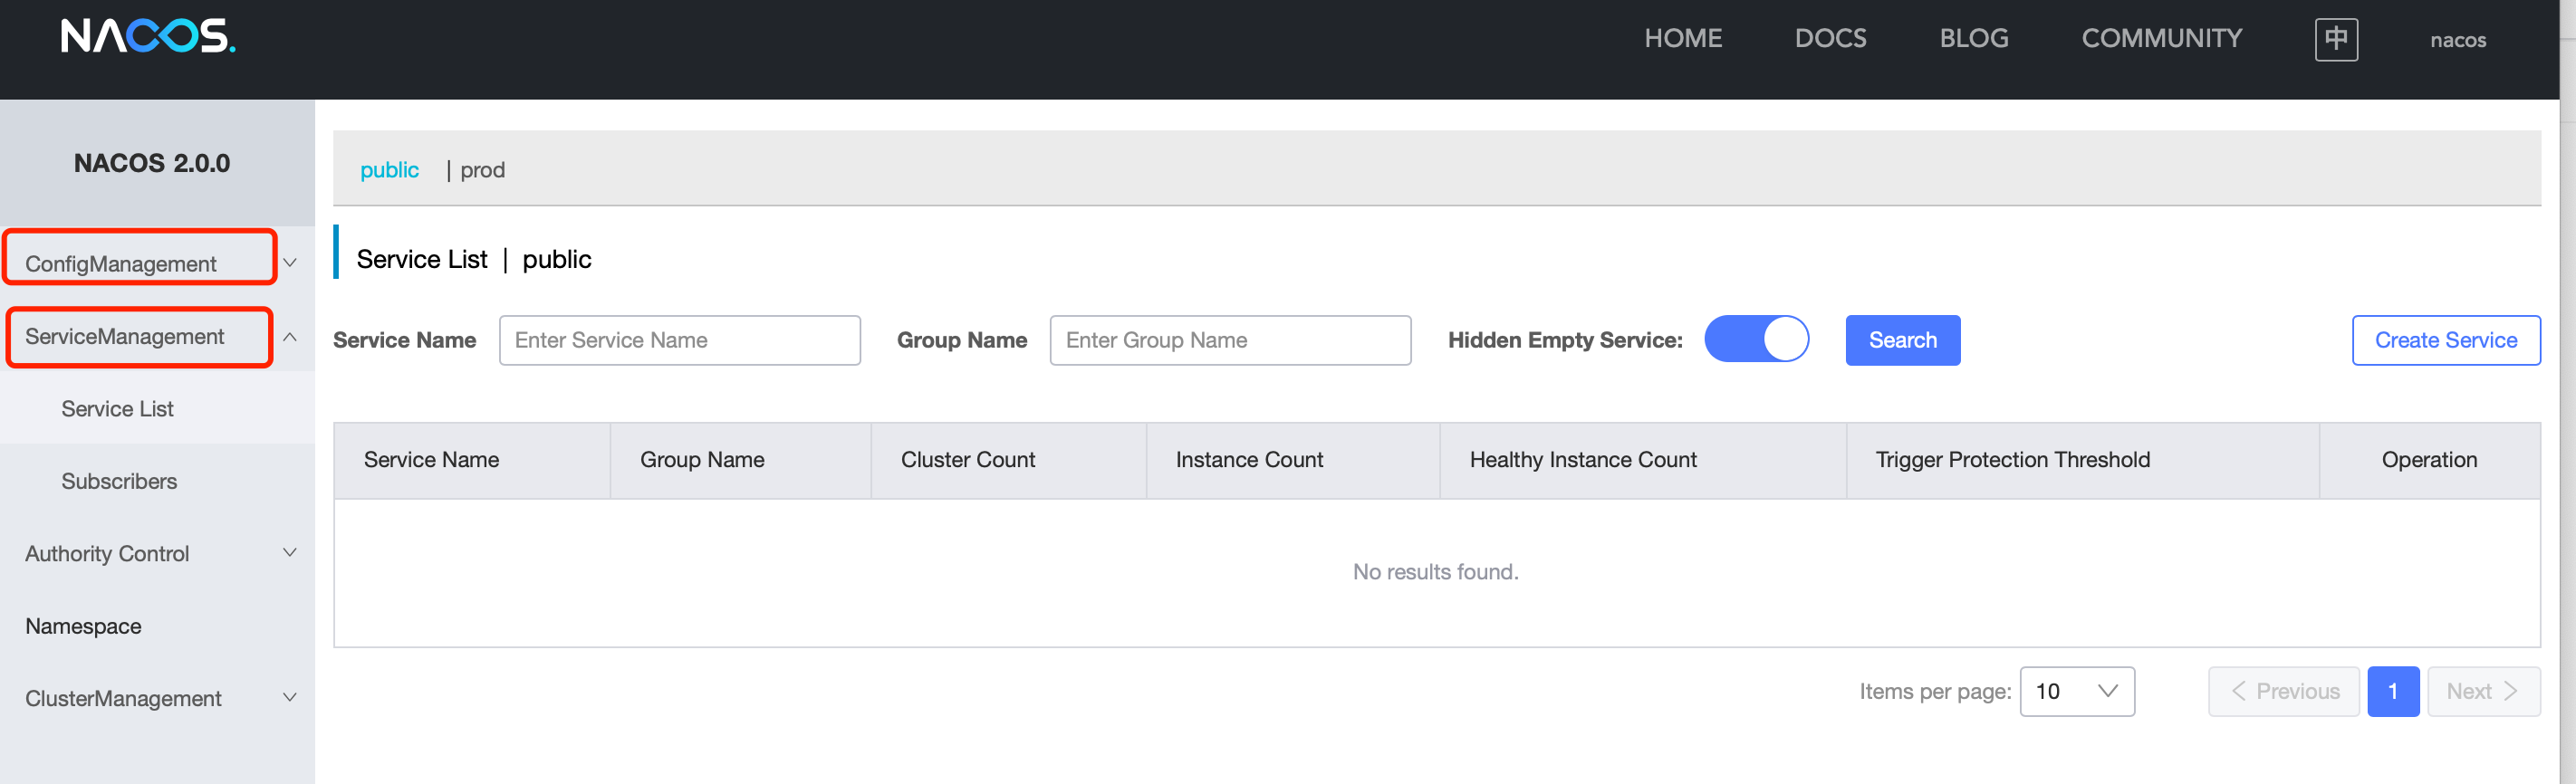Switch language with the 中 icon
Viewport: 2576px width, 784px height.
point(2336,39)
